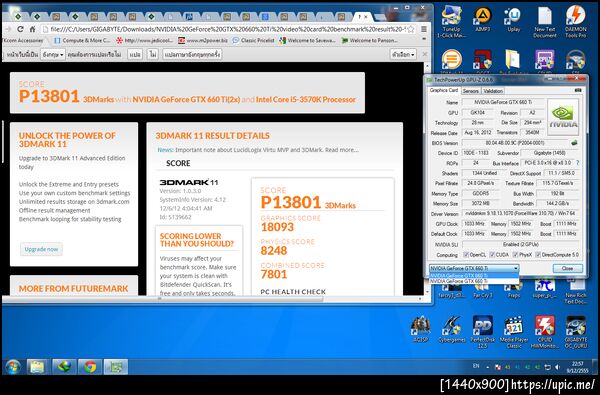Open the TuneUp 1-Click Maintenance desktop shortcut
600x395 pixels.
(x=451, y=21)
